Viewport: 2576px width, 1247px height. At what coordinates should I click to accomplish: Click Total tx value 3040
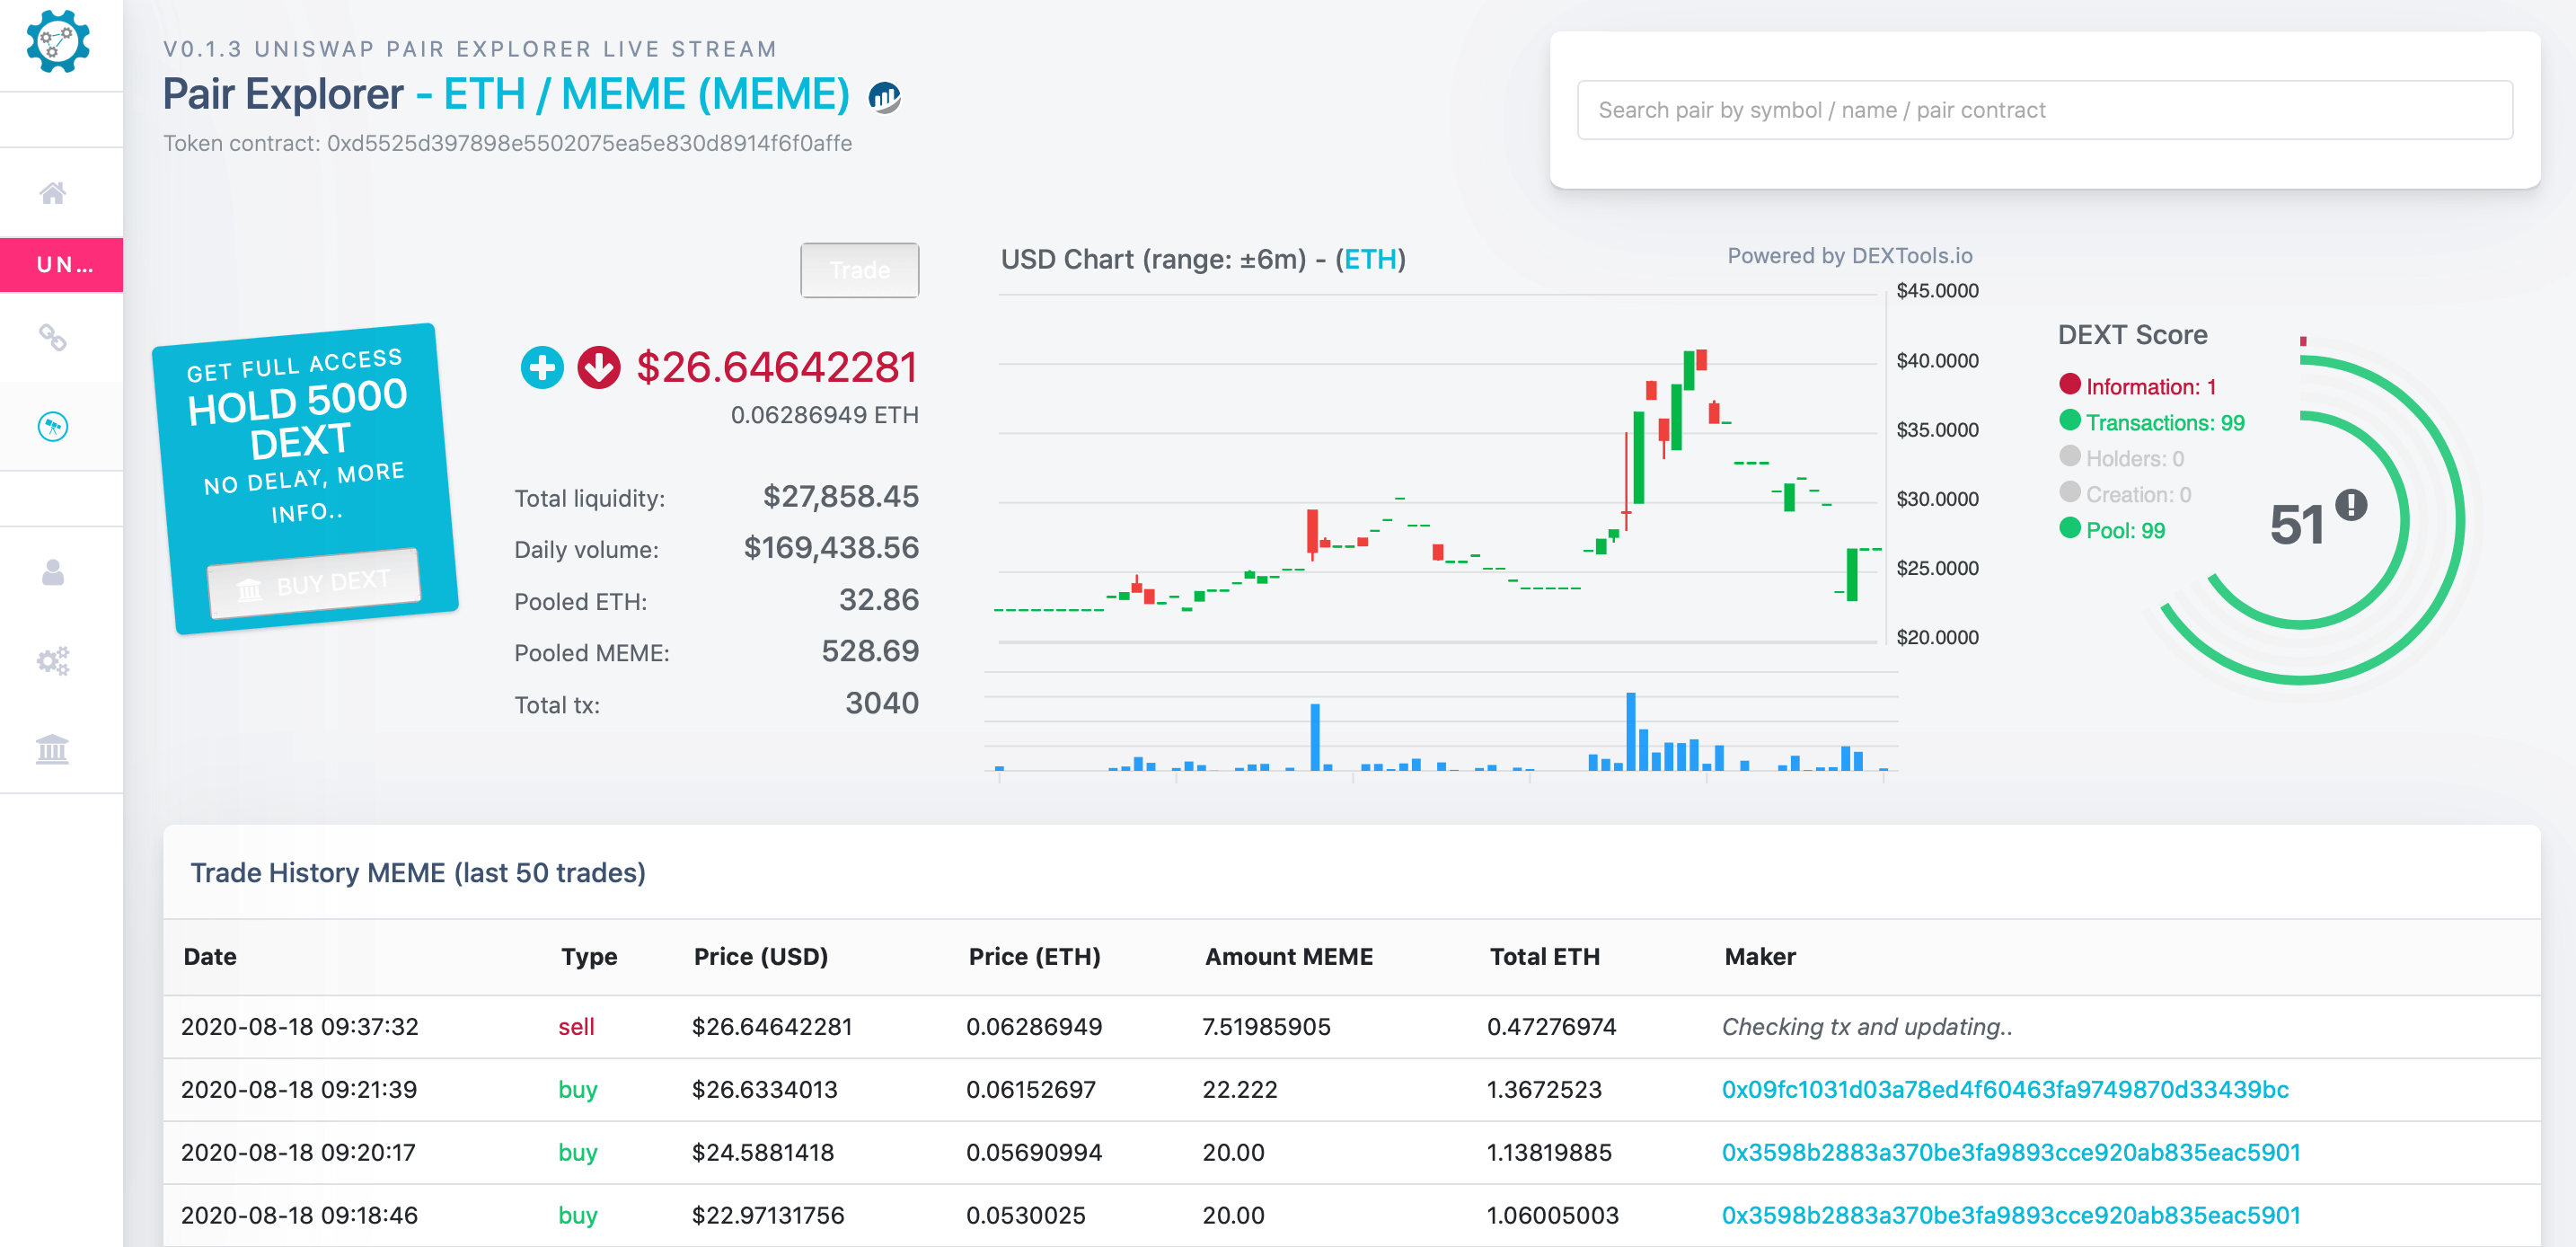coord(881,703)
